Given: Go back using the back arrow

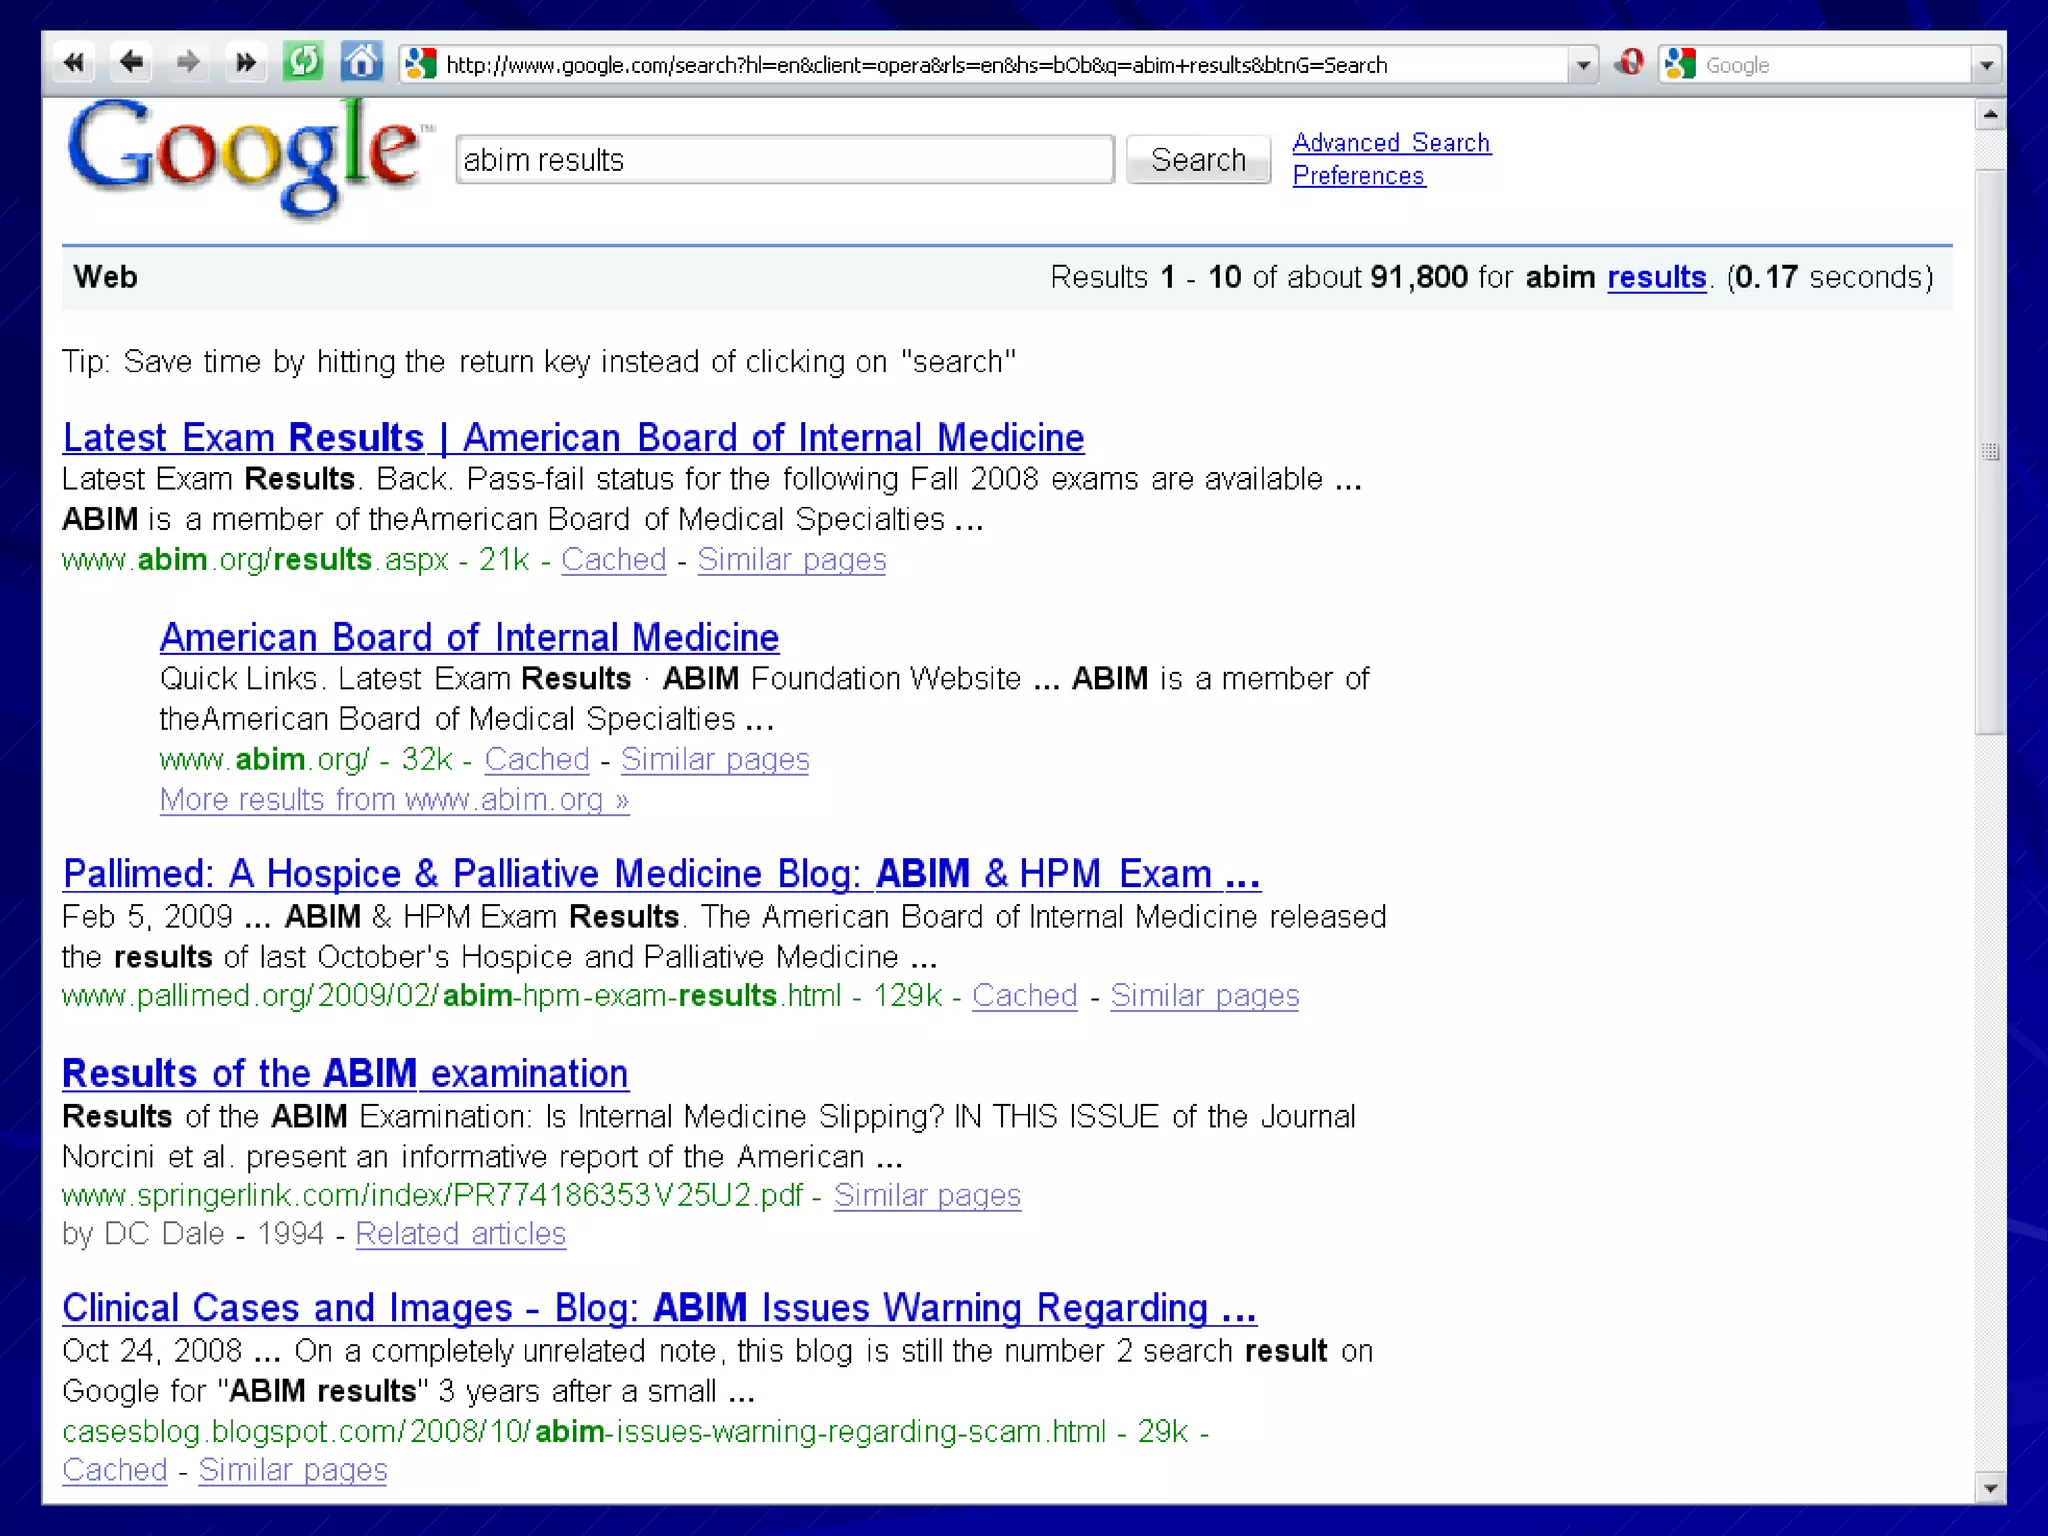Looking at the screenshot, I should [x=131, y=64].
